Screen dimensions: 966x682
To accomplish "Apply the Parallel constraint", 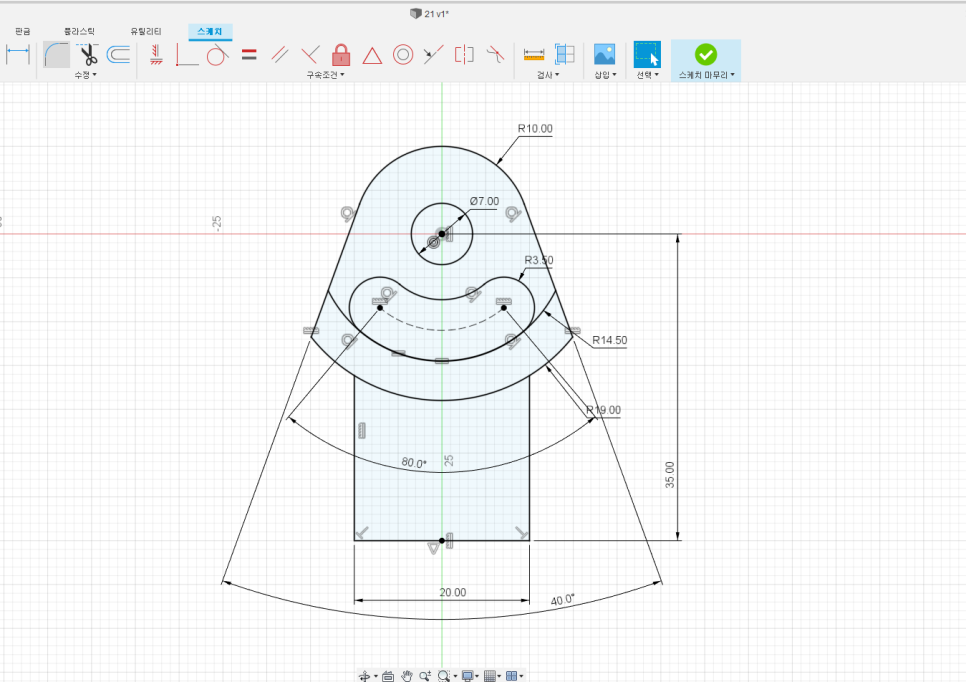I will click(280, 55).
